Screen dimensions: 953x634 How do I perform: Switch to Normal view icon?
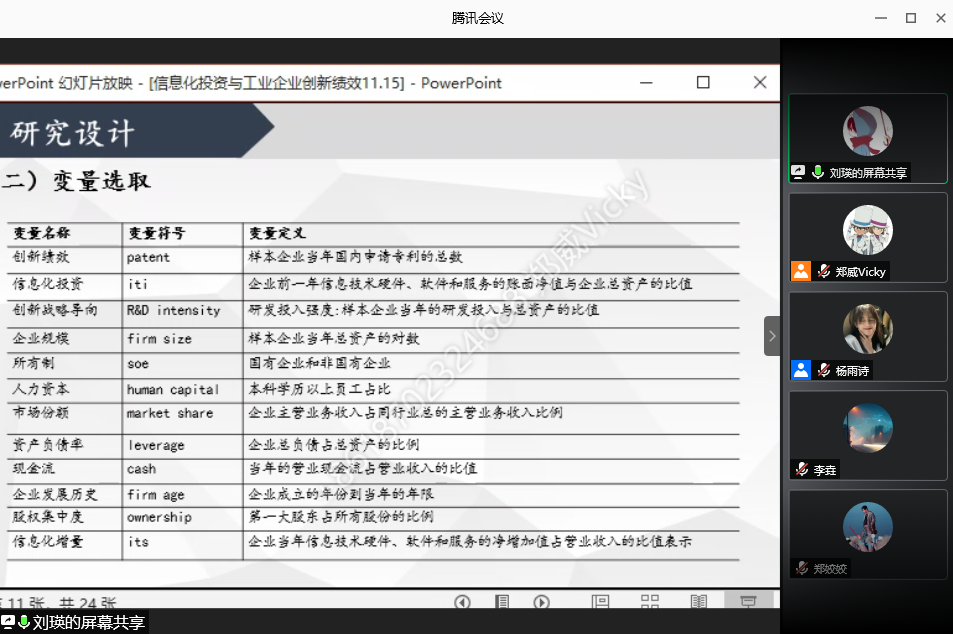coord(600,602)
